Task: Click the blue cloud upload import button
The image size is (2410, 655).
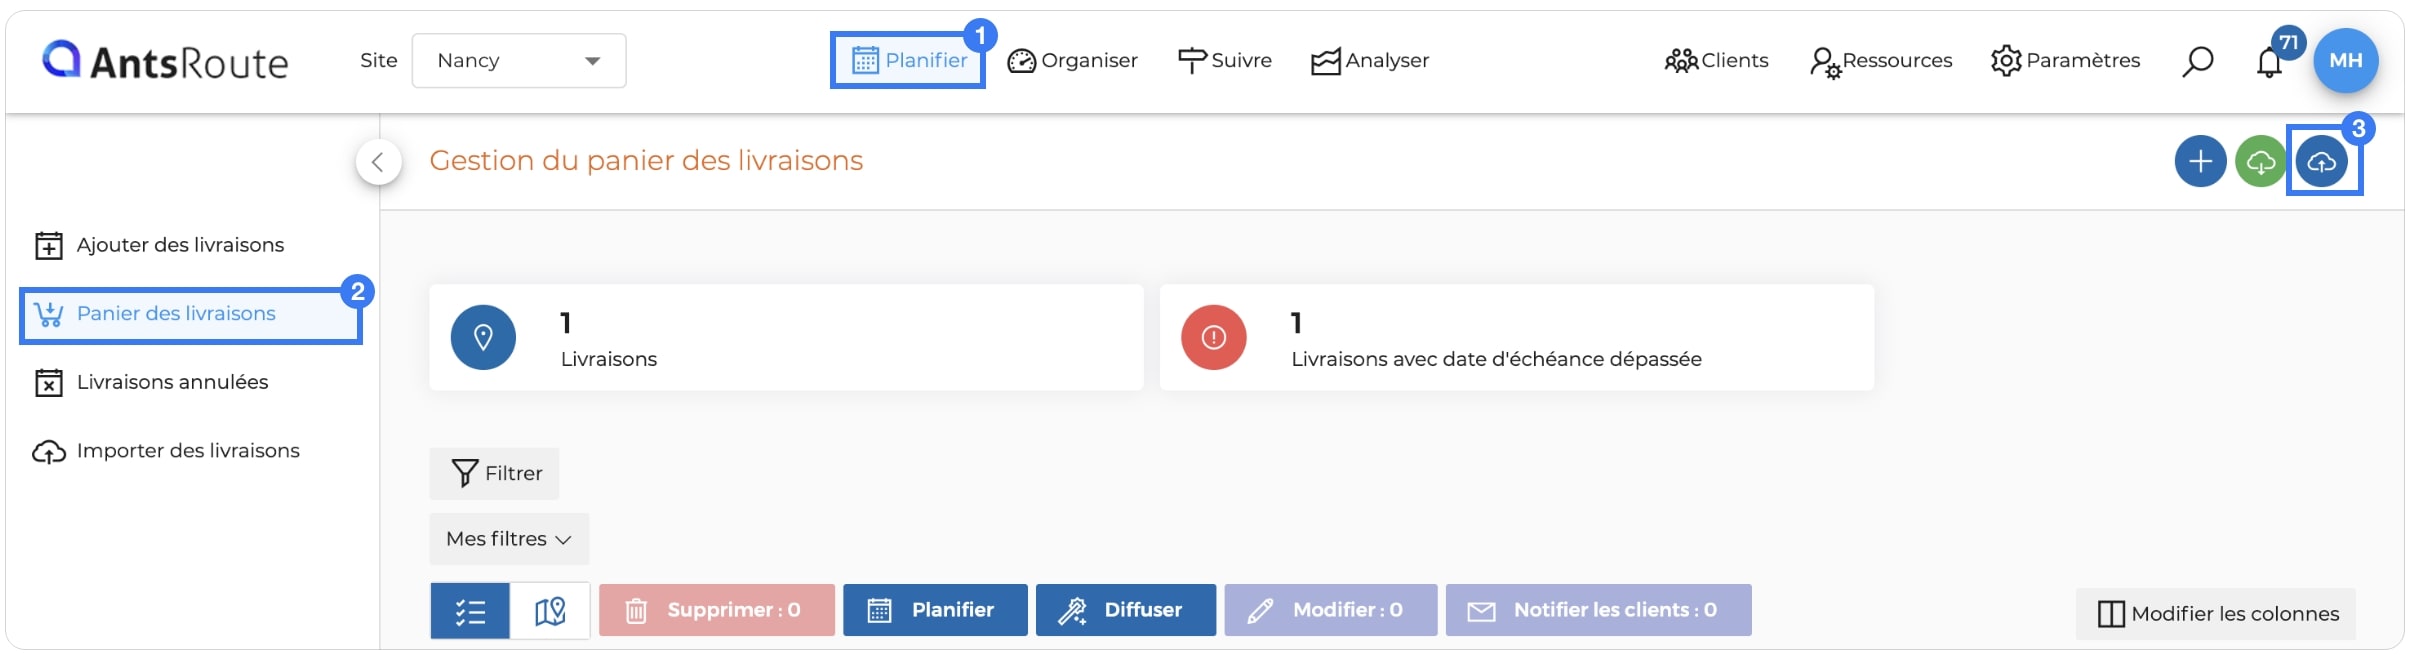Action: (x=2321, y=161)
